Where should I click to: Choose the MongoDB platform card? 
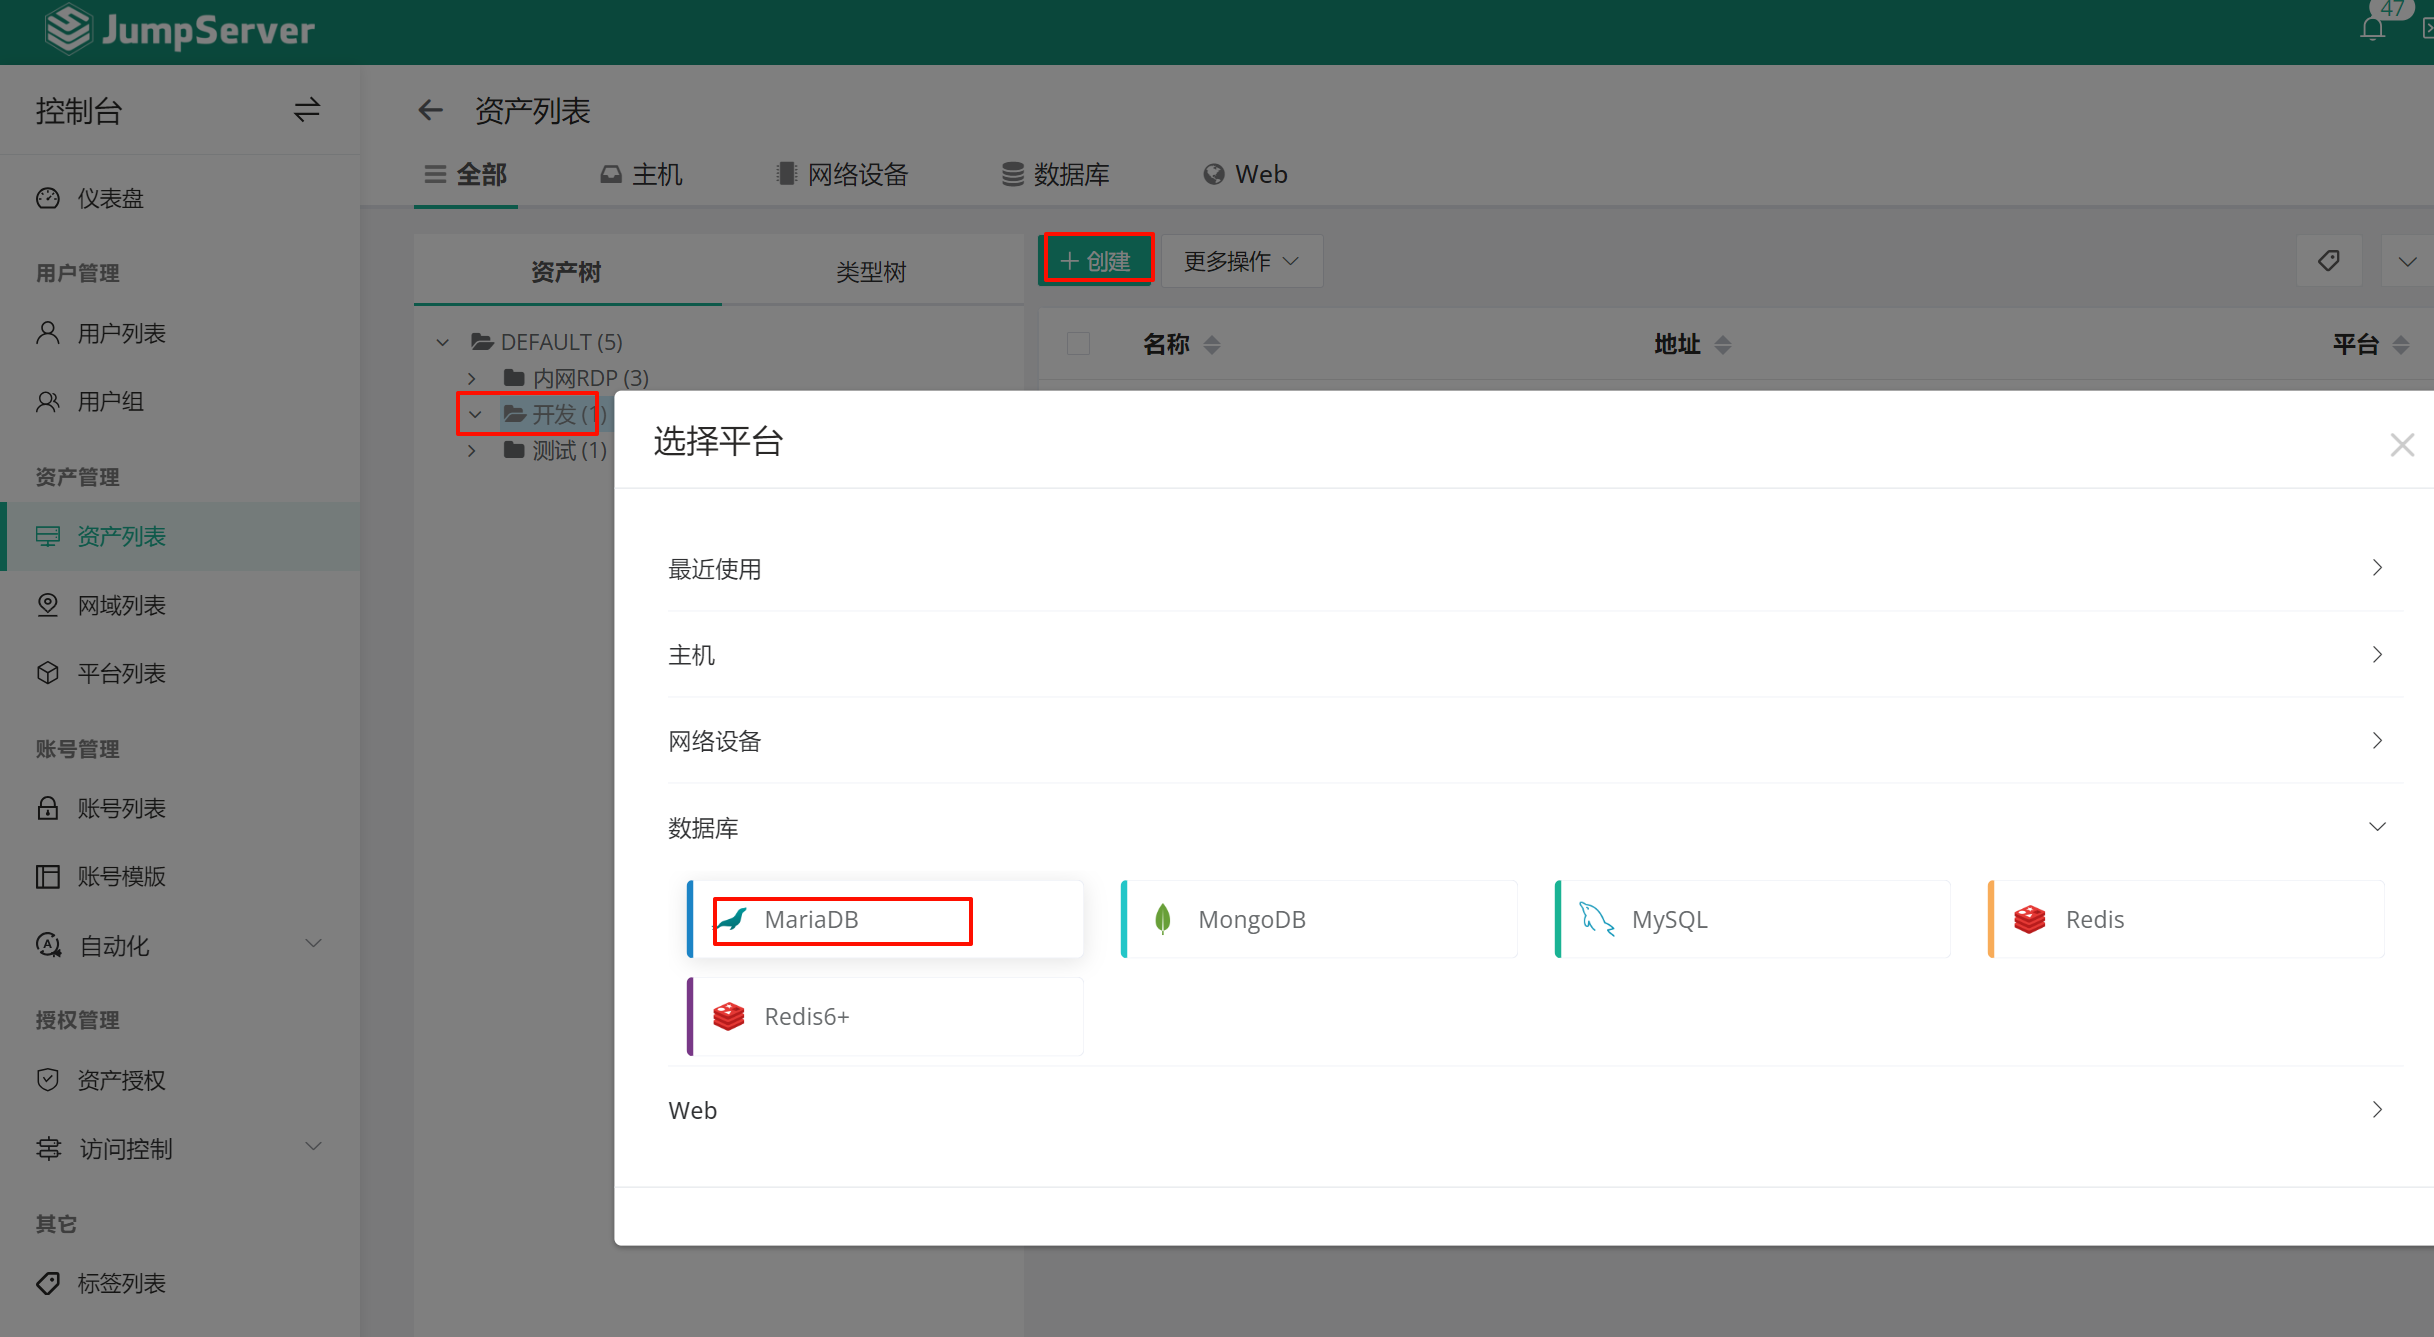tap(1319, 919)
